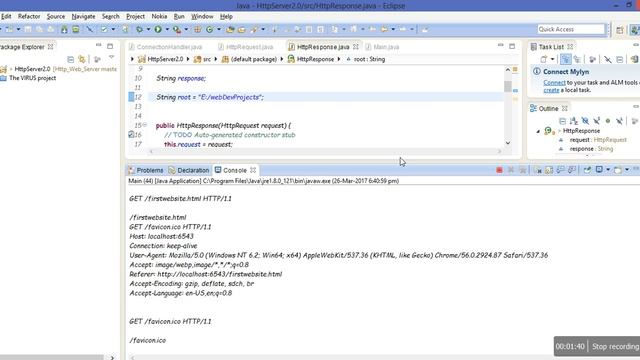
Task: Click the Connect link in Mylyn panel
Action: 554,82
